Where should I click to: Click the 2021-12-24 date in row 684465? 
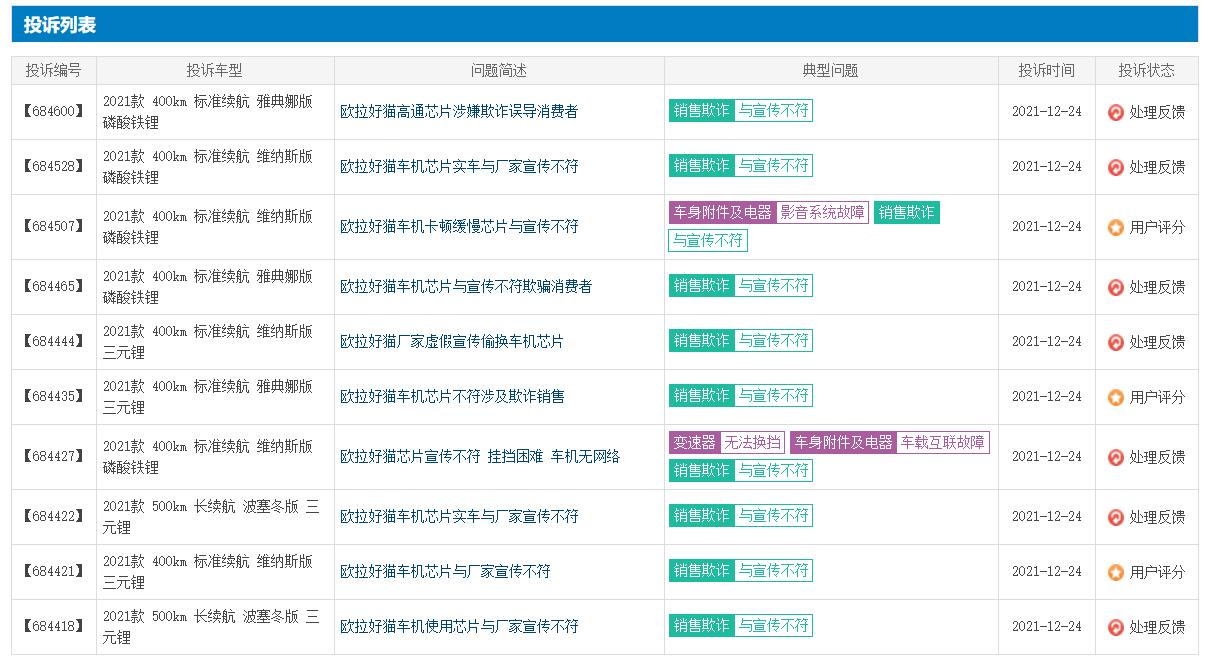[1047, 287]
